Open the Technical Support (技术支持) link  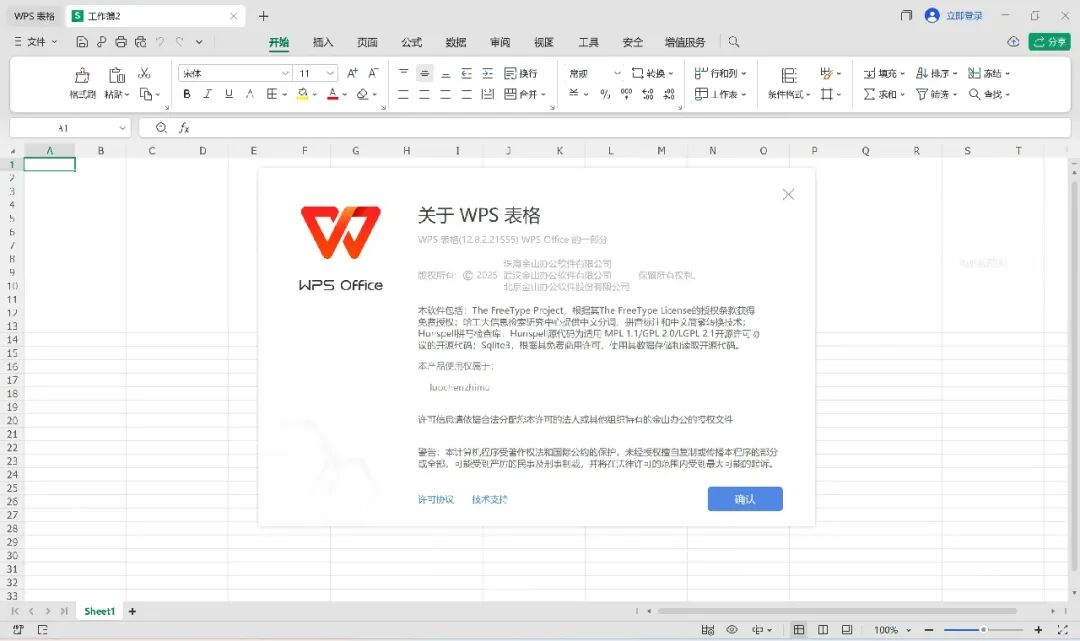tap(490, 499)
